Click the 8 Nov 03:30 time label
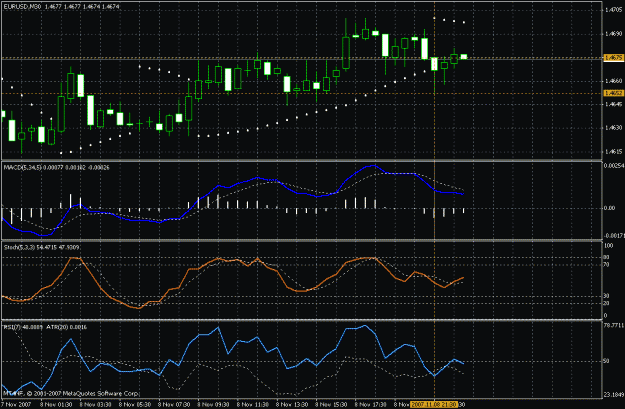625x409 pixels. (96, 405)
